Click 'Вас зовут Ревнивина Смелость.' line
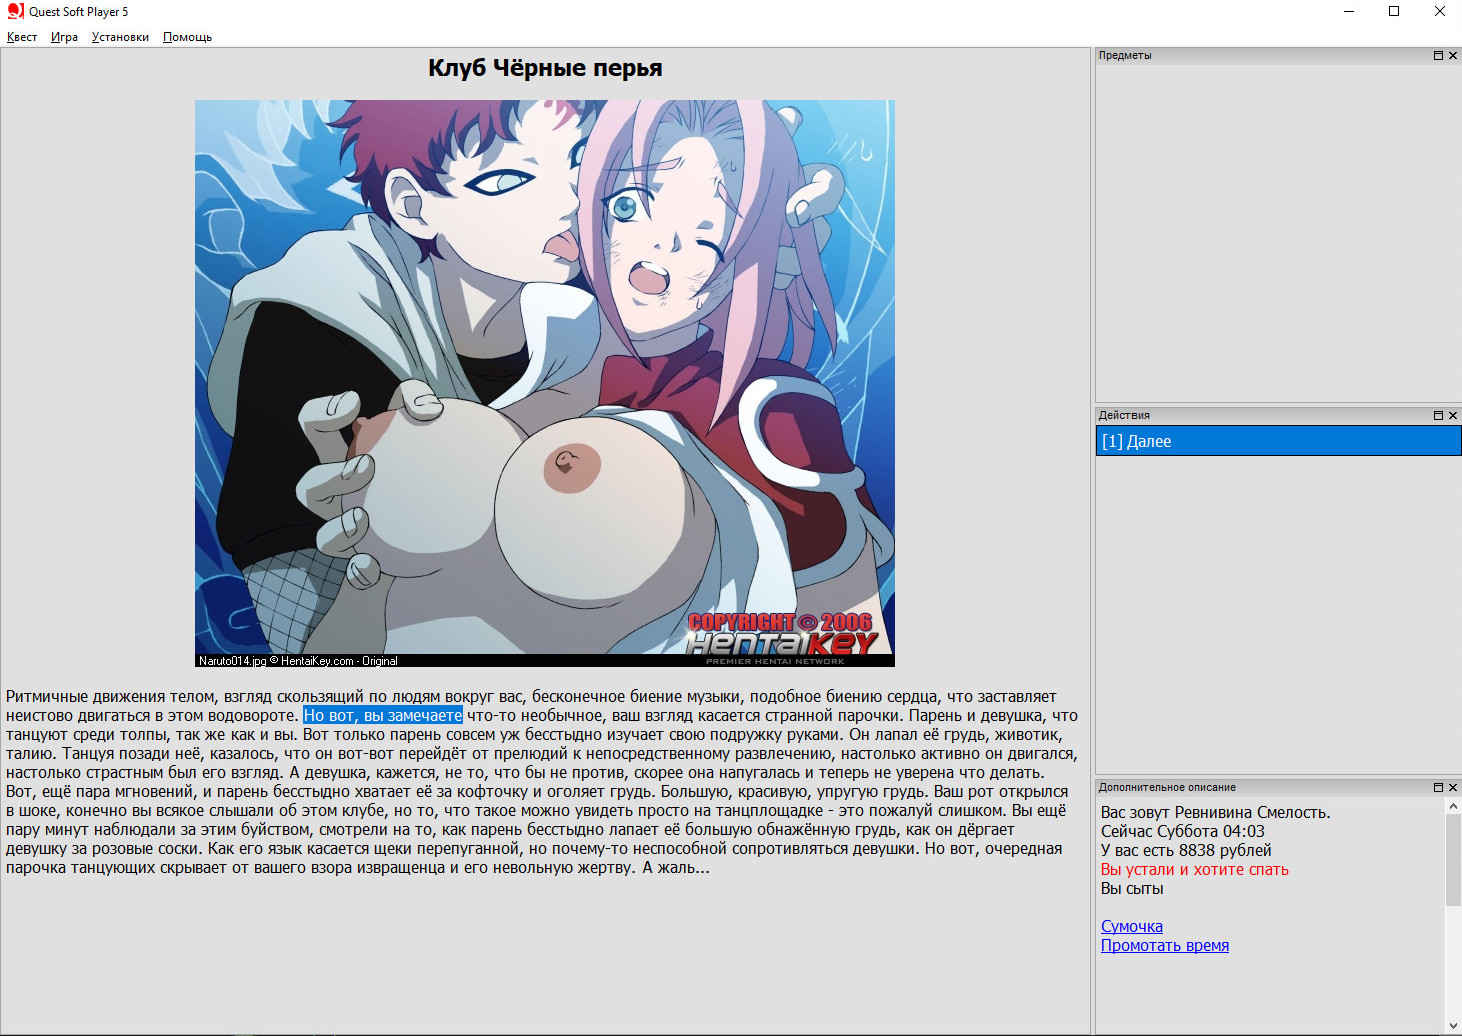 click(1215, 812)
